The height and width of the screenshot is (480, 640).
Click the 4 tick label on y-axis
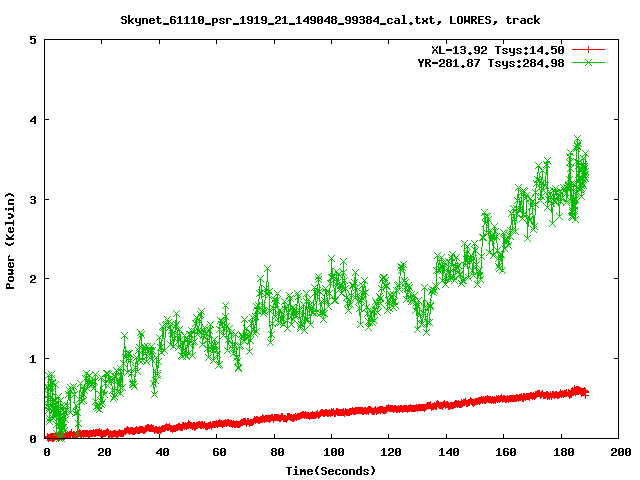pos(34,119)
